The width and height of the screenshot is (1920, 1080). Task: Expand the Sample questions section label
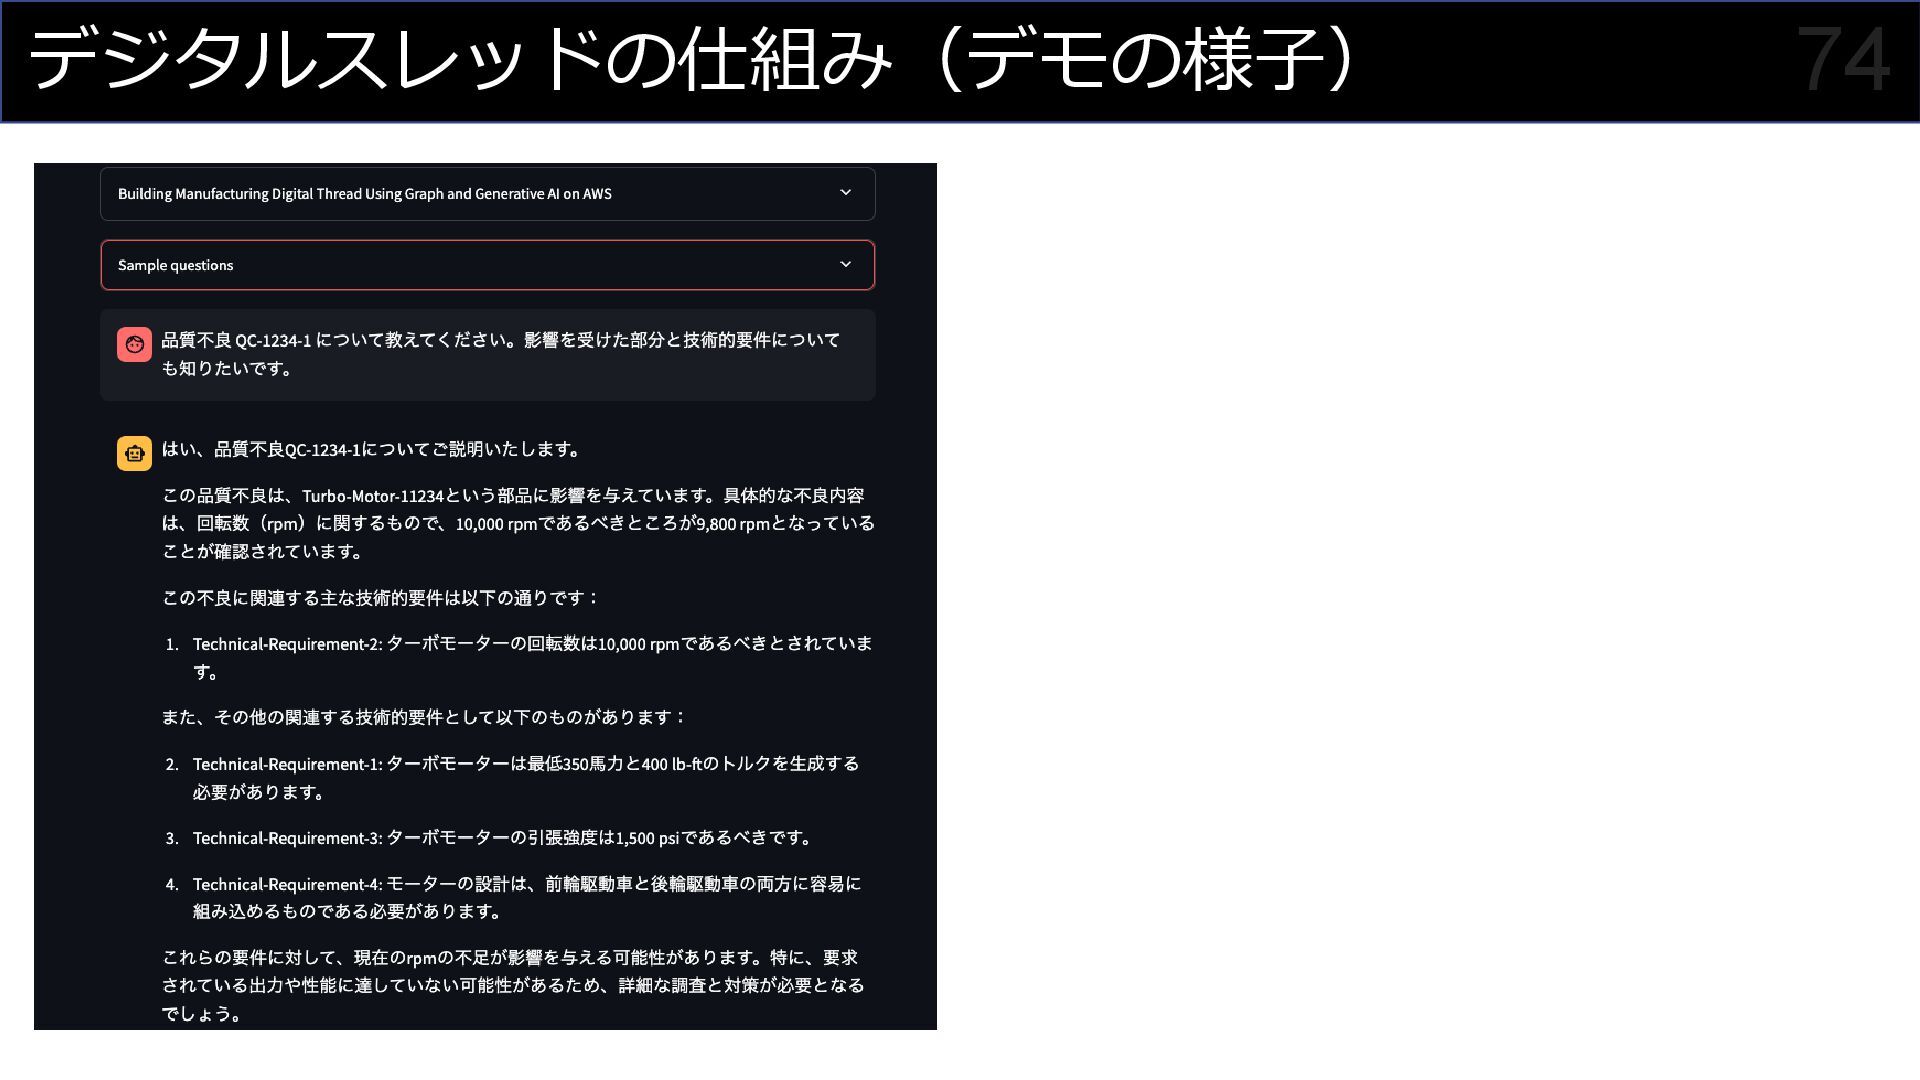click(176, 265)
